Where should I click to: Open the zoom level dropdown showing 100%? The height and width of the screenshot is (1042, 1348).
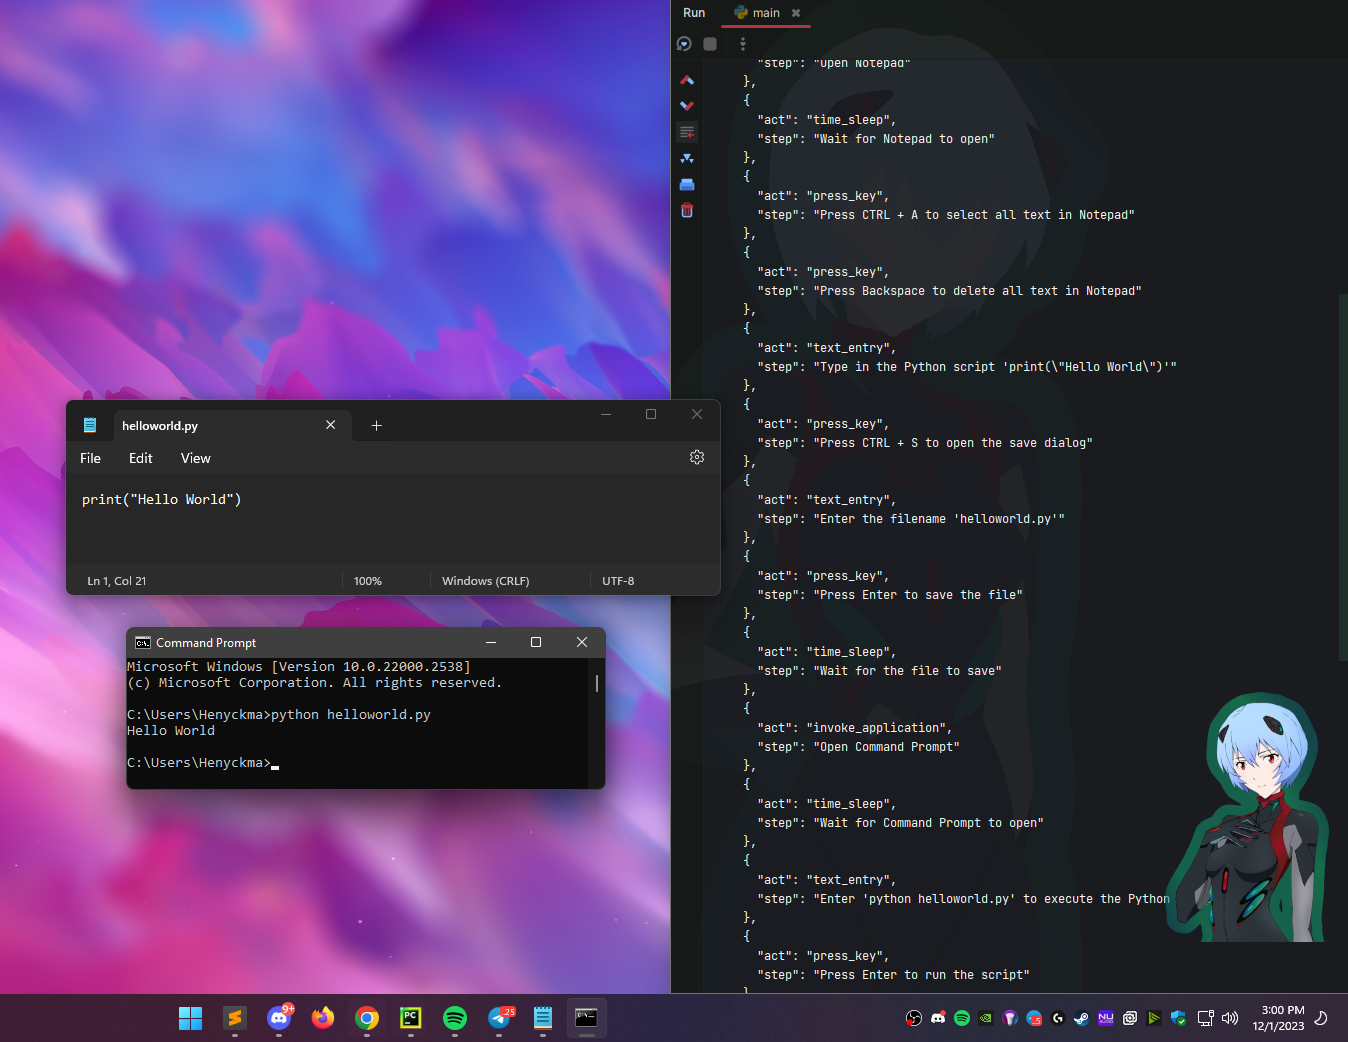tap(368, 580)
